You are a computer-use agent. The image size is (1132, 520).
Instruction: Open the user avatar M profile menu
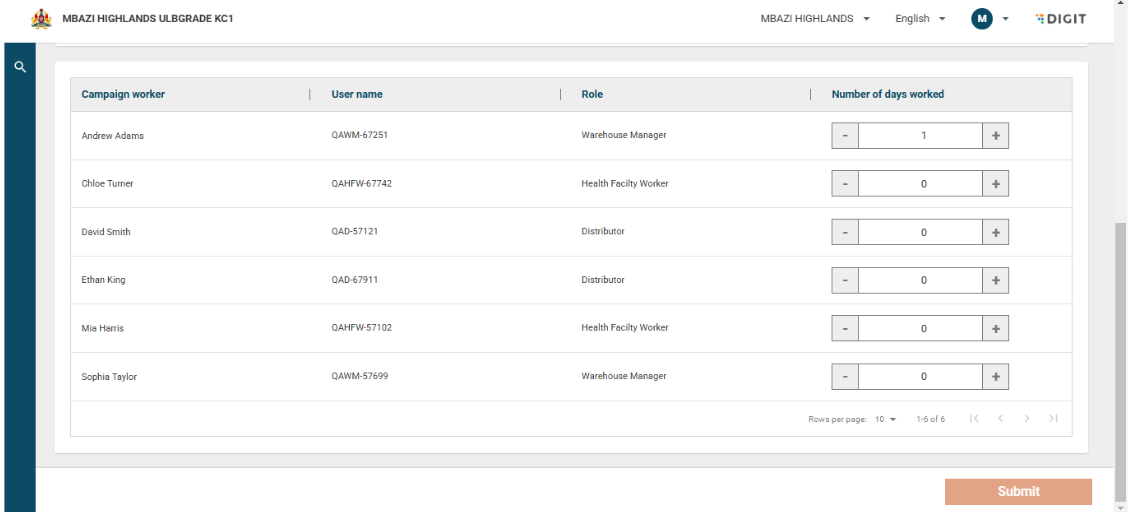pyautogui.click(x=982, y=19)
